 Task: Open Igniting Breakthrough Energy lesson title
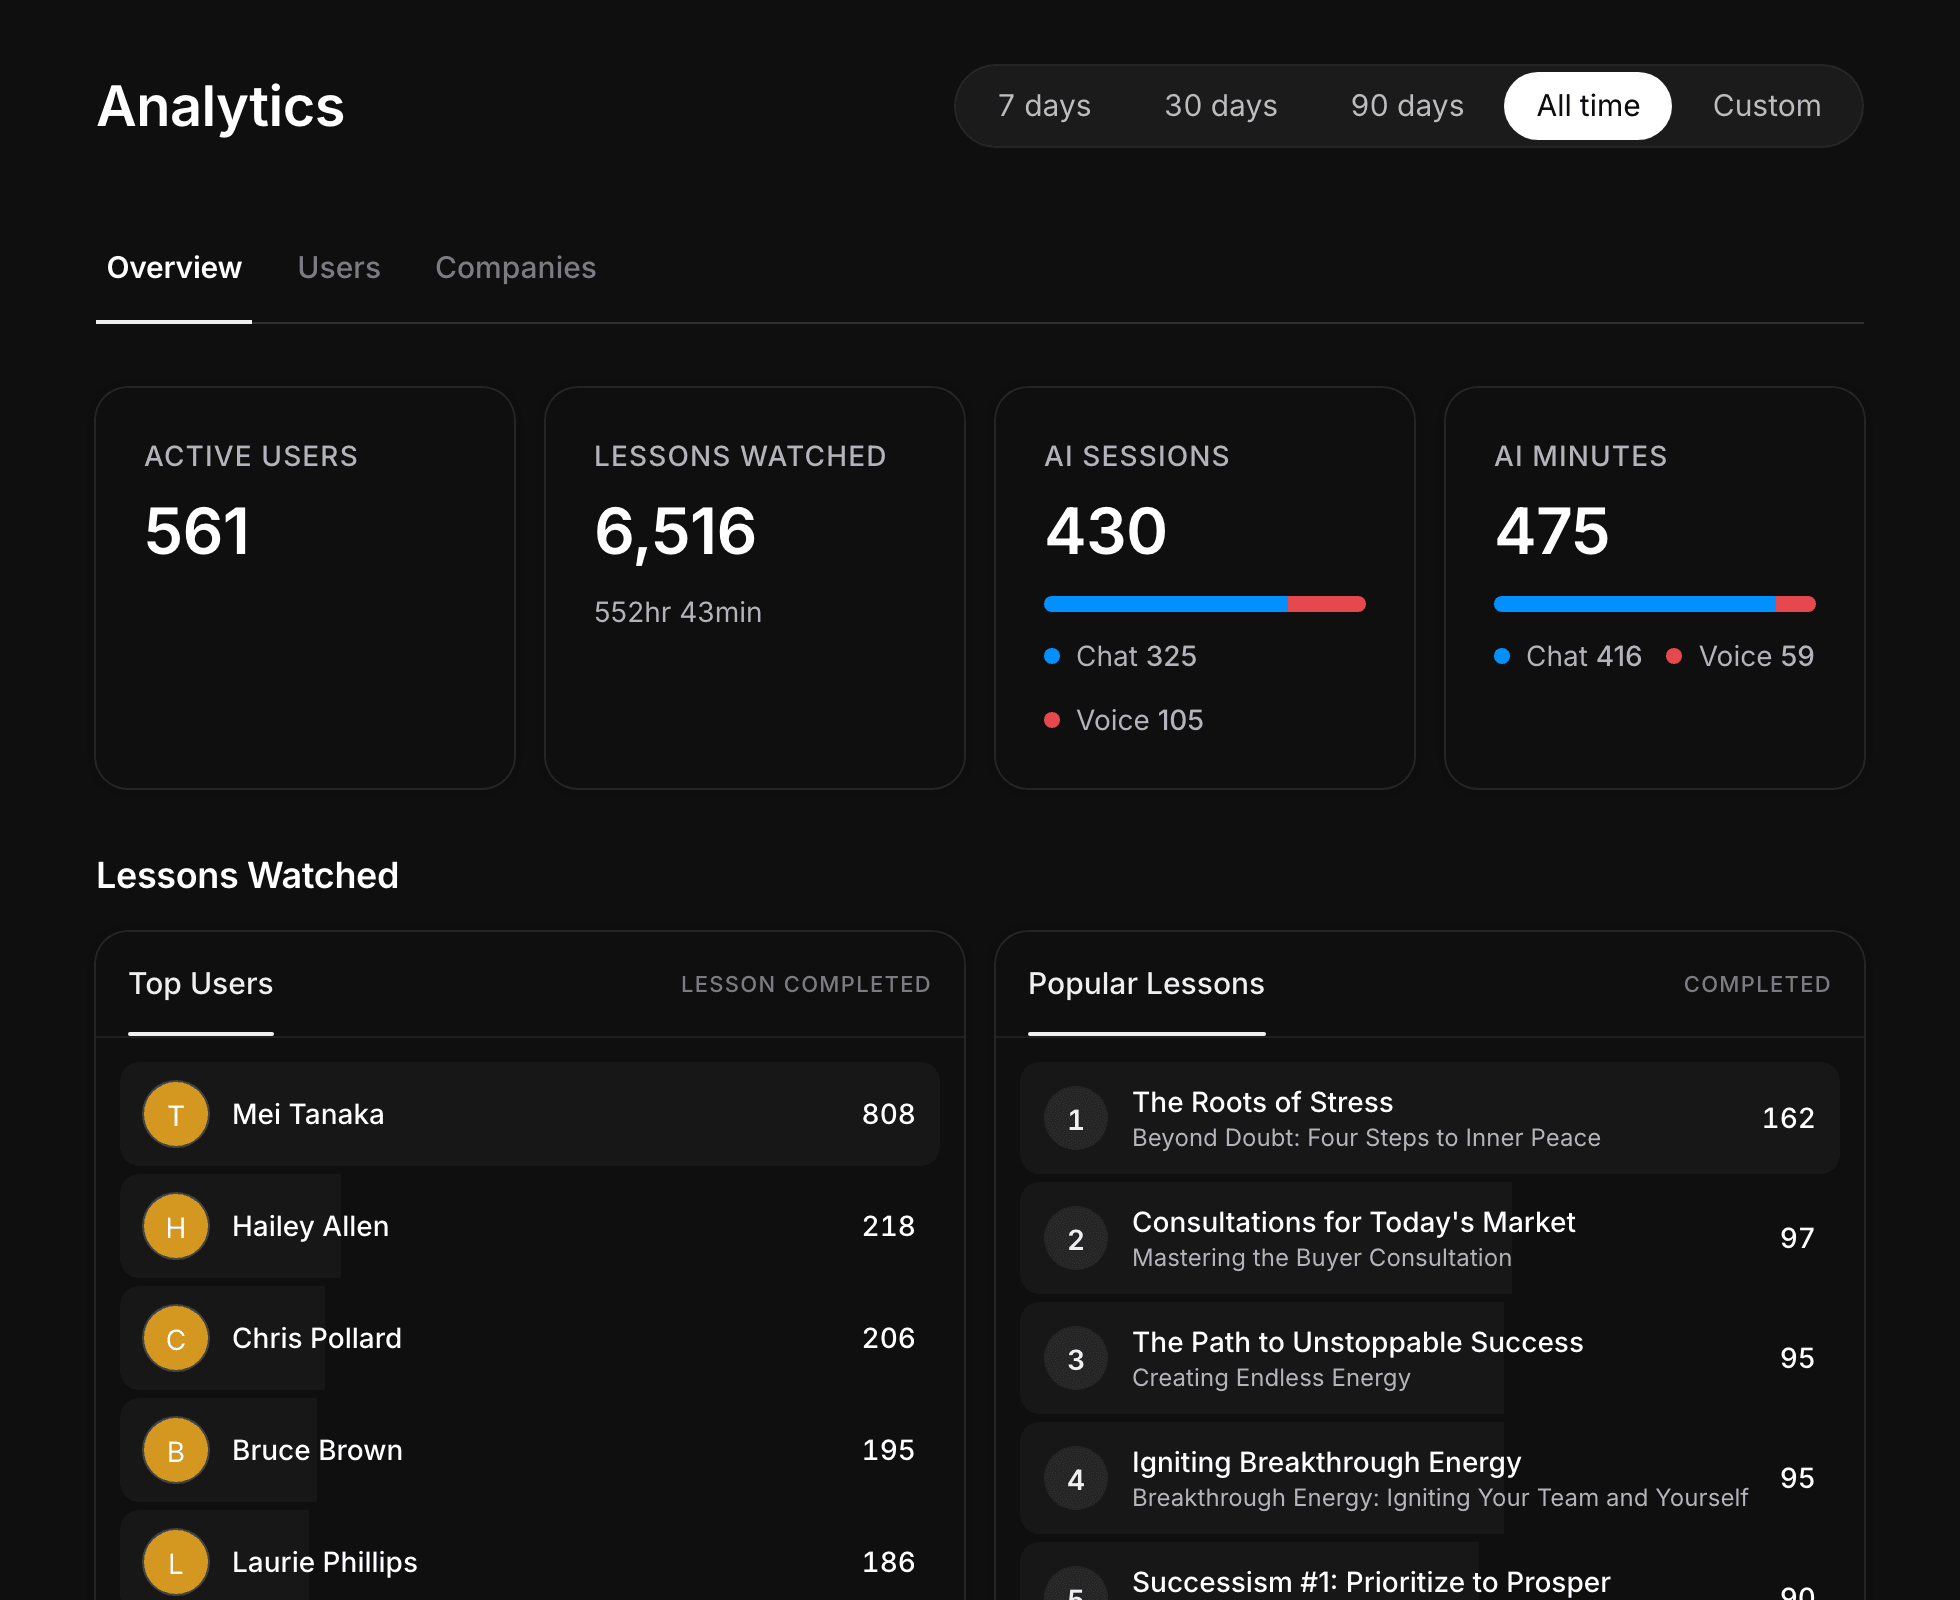click(1326, 1462)
